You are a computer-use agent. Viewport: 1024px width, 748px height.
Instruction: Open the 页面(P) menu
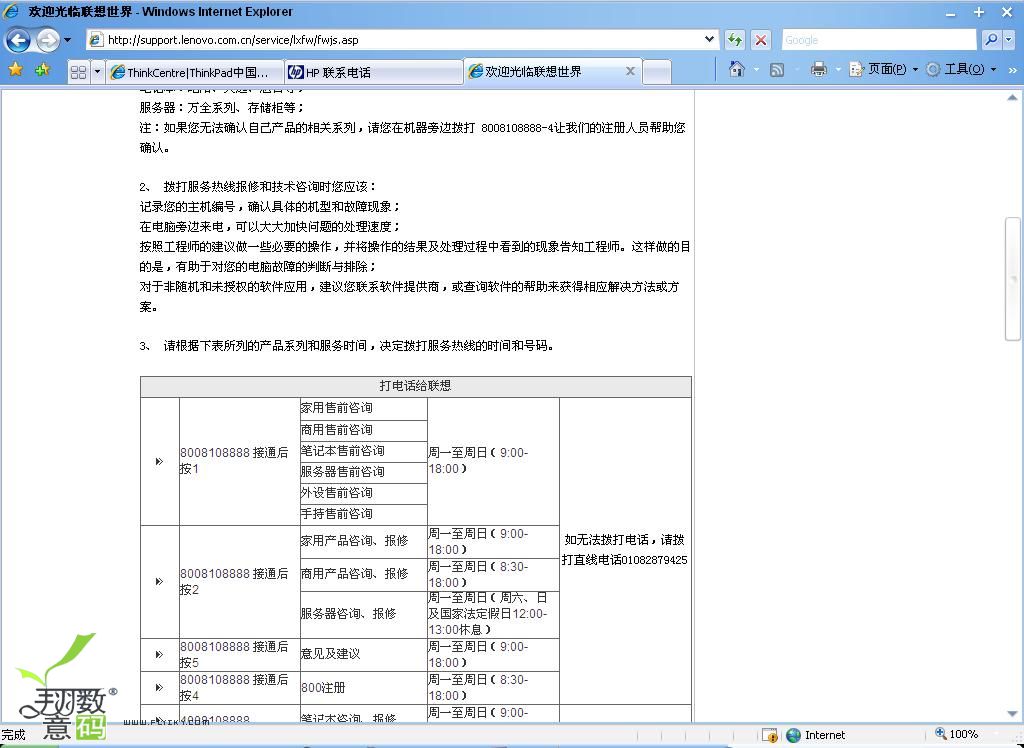(x=884, y=69)
